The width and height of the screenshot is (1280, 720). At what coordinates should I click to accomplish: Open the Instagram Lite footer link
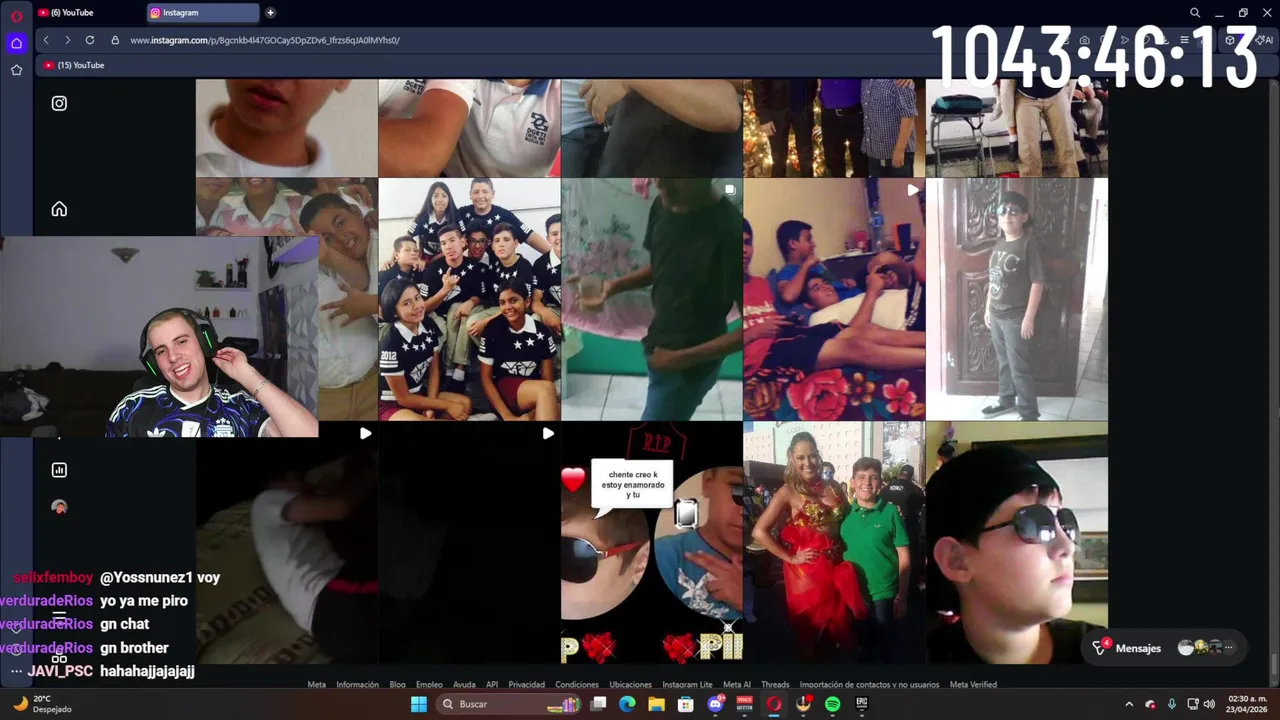687,685
